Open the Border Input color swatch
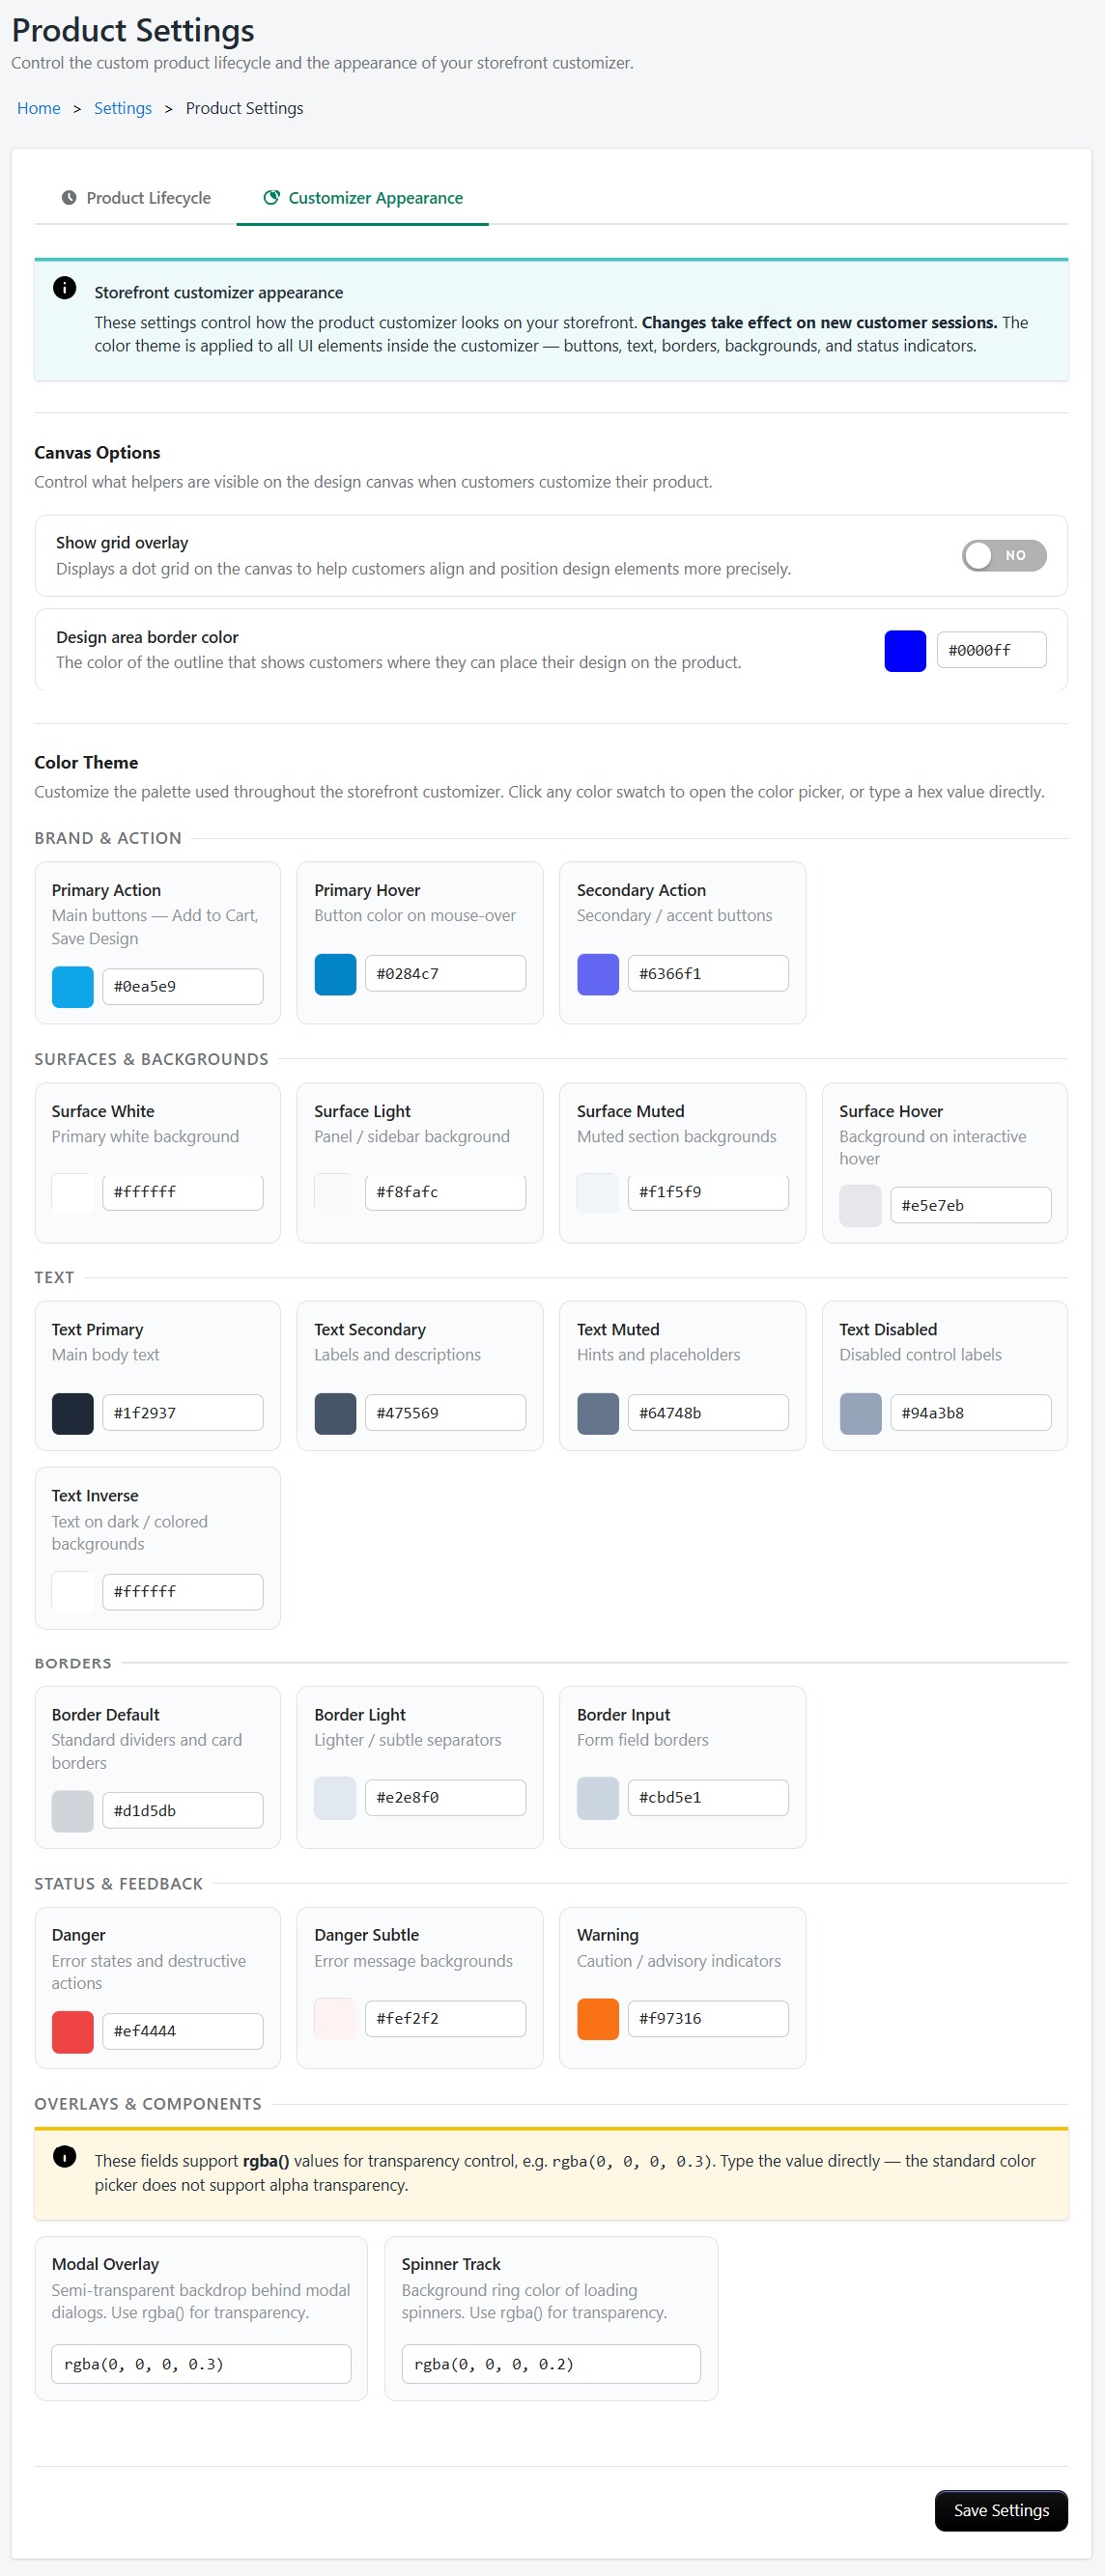 pyautogui.click(x=598, y=1798)
